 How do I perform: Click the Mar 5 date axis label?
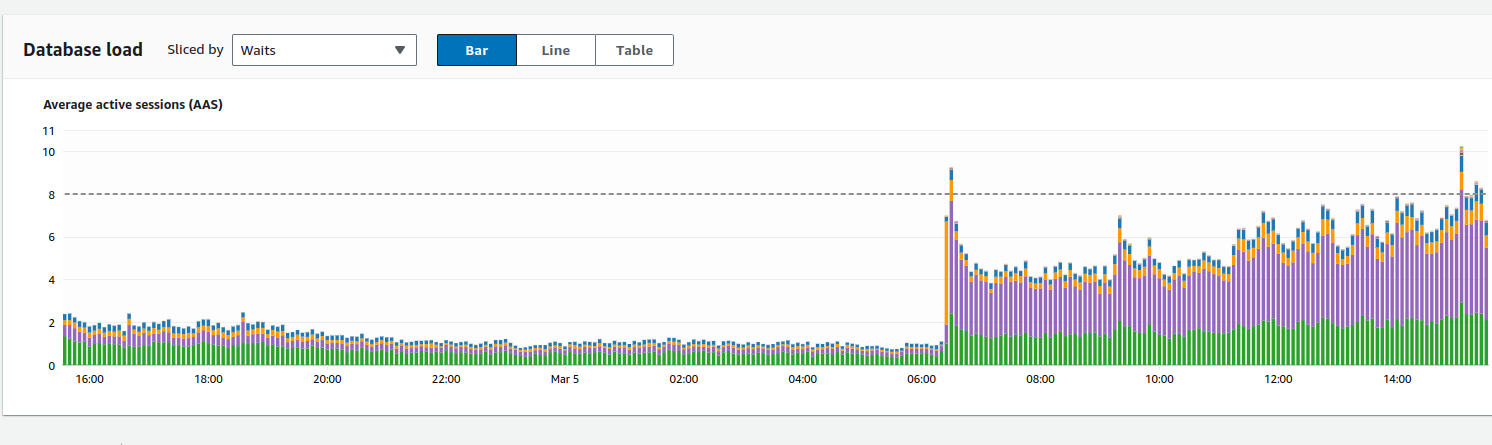[565, 380]
